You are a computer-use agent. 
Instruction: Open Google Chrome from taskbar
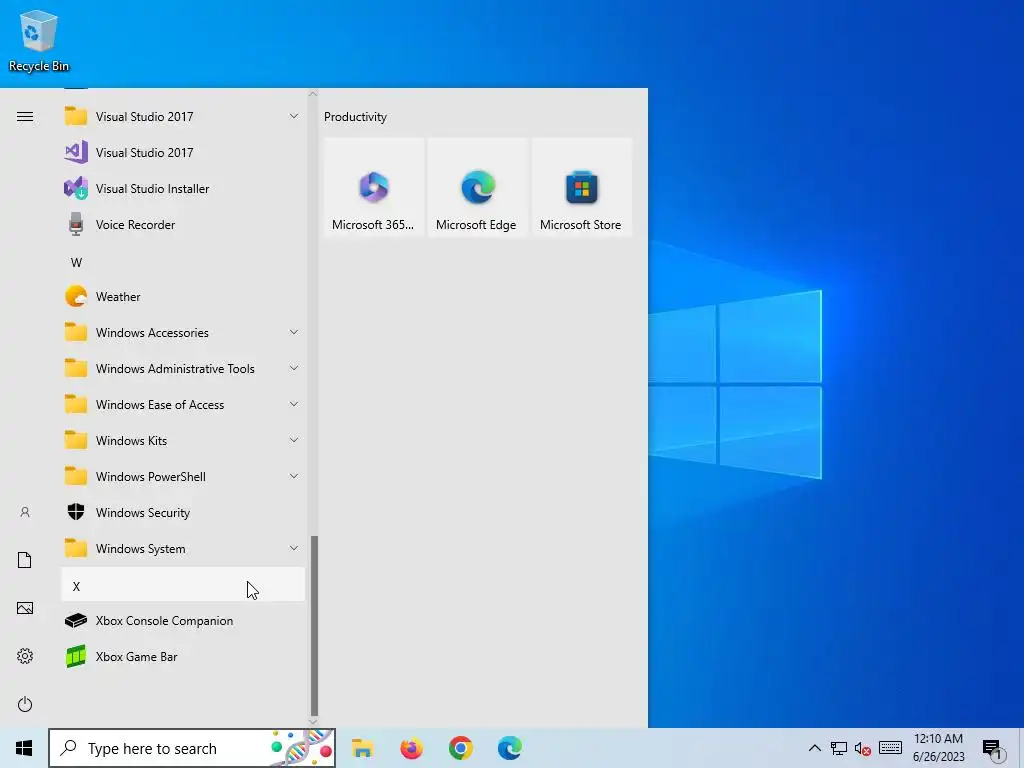460,748
